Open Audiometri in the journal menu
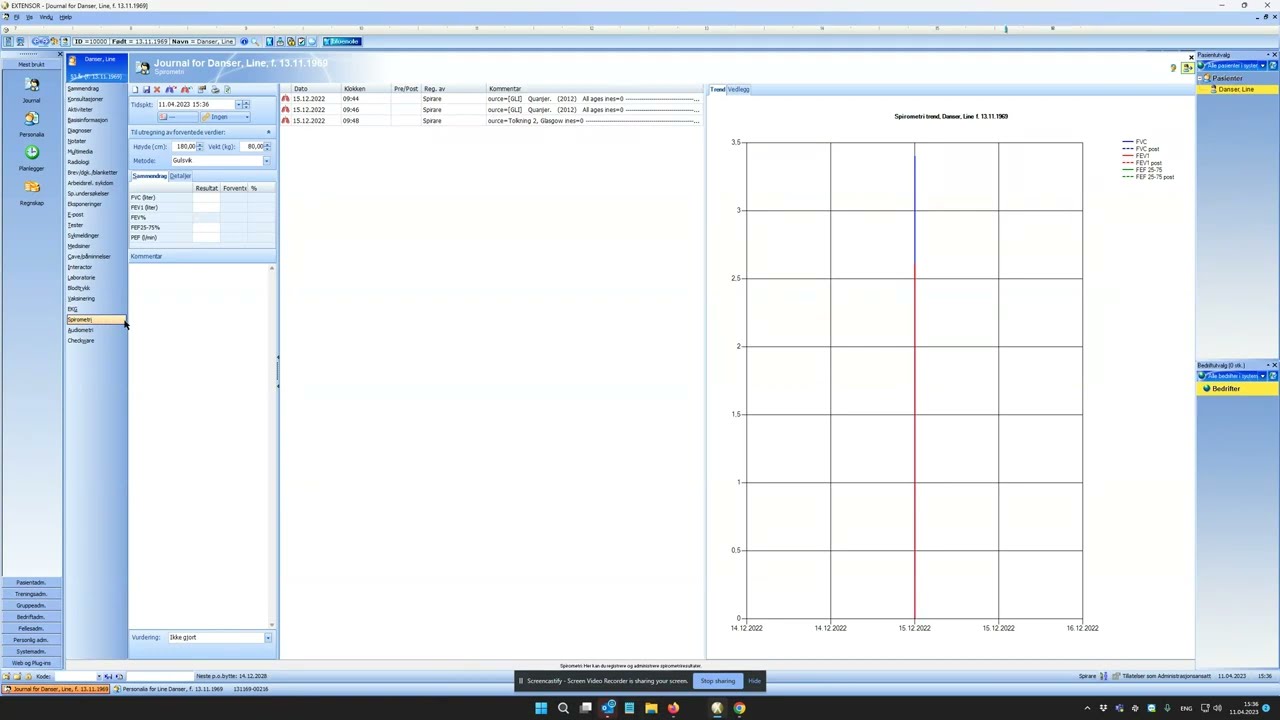The height and width of the screenshot is (720, 1280). pyautogui.click(x=80, y=330)
